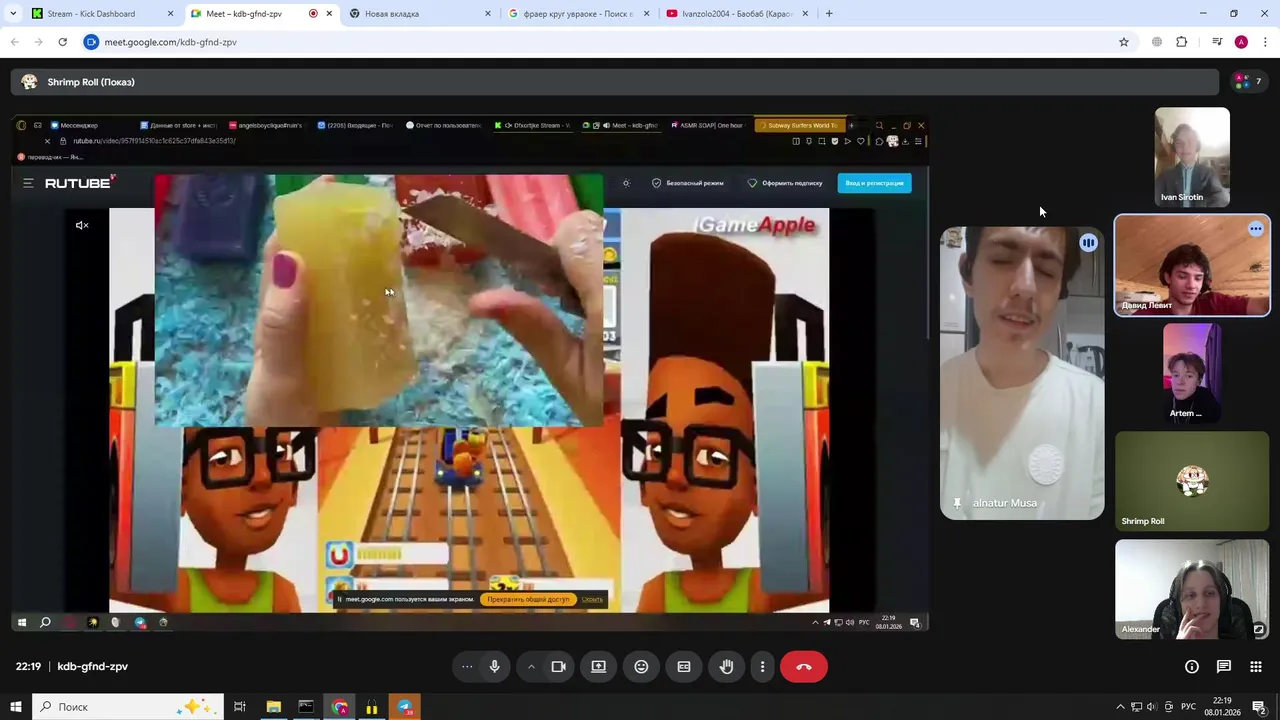1280x720 pixels.
Task: Expand video settings chevron beside camera
Action: 531,667
